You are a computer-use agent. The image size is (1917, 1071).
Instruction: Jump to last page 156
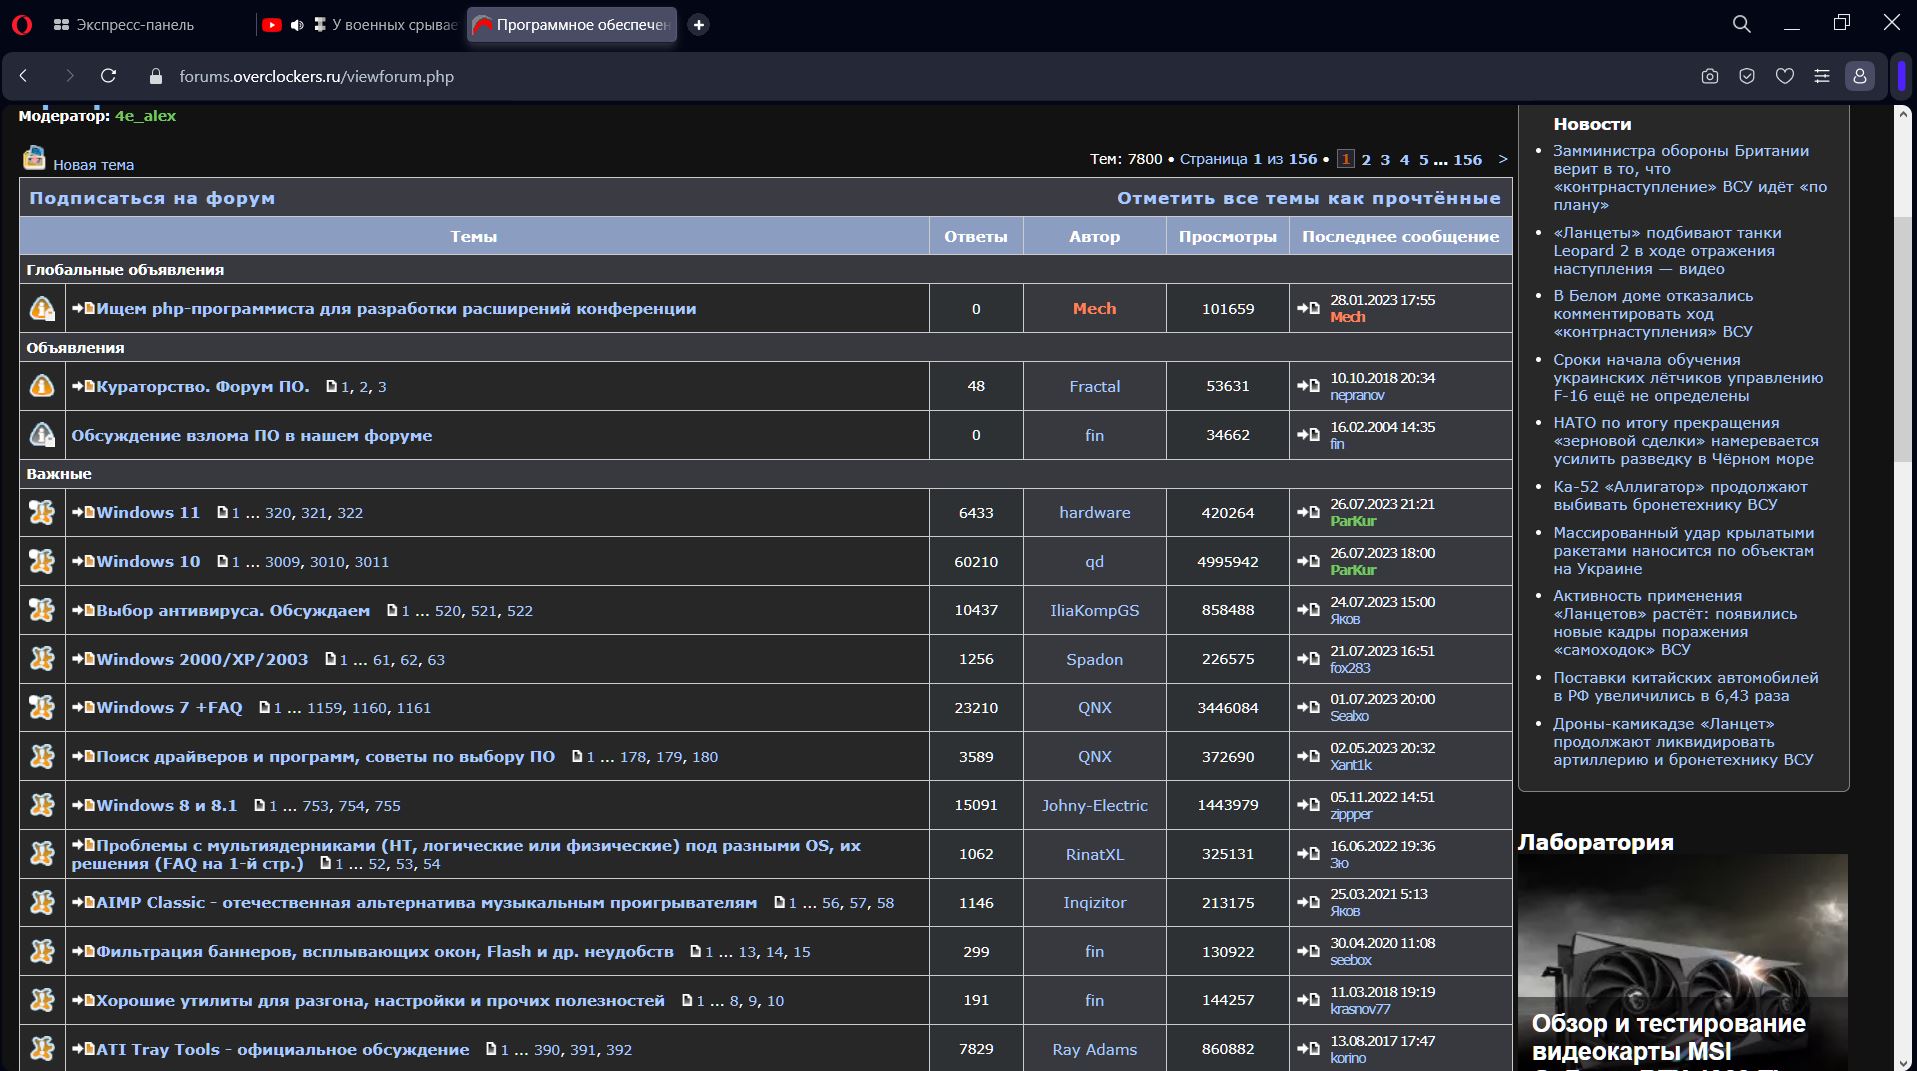pos(1467,159)
